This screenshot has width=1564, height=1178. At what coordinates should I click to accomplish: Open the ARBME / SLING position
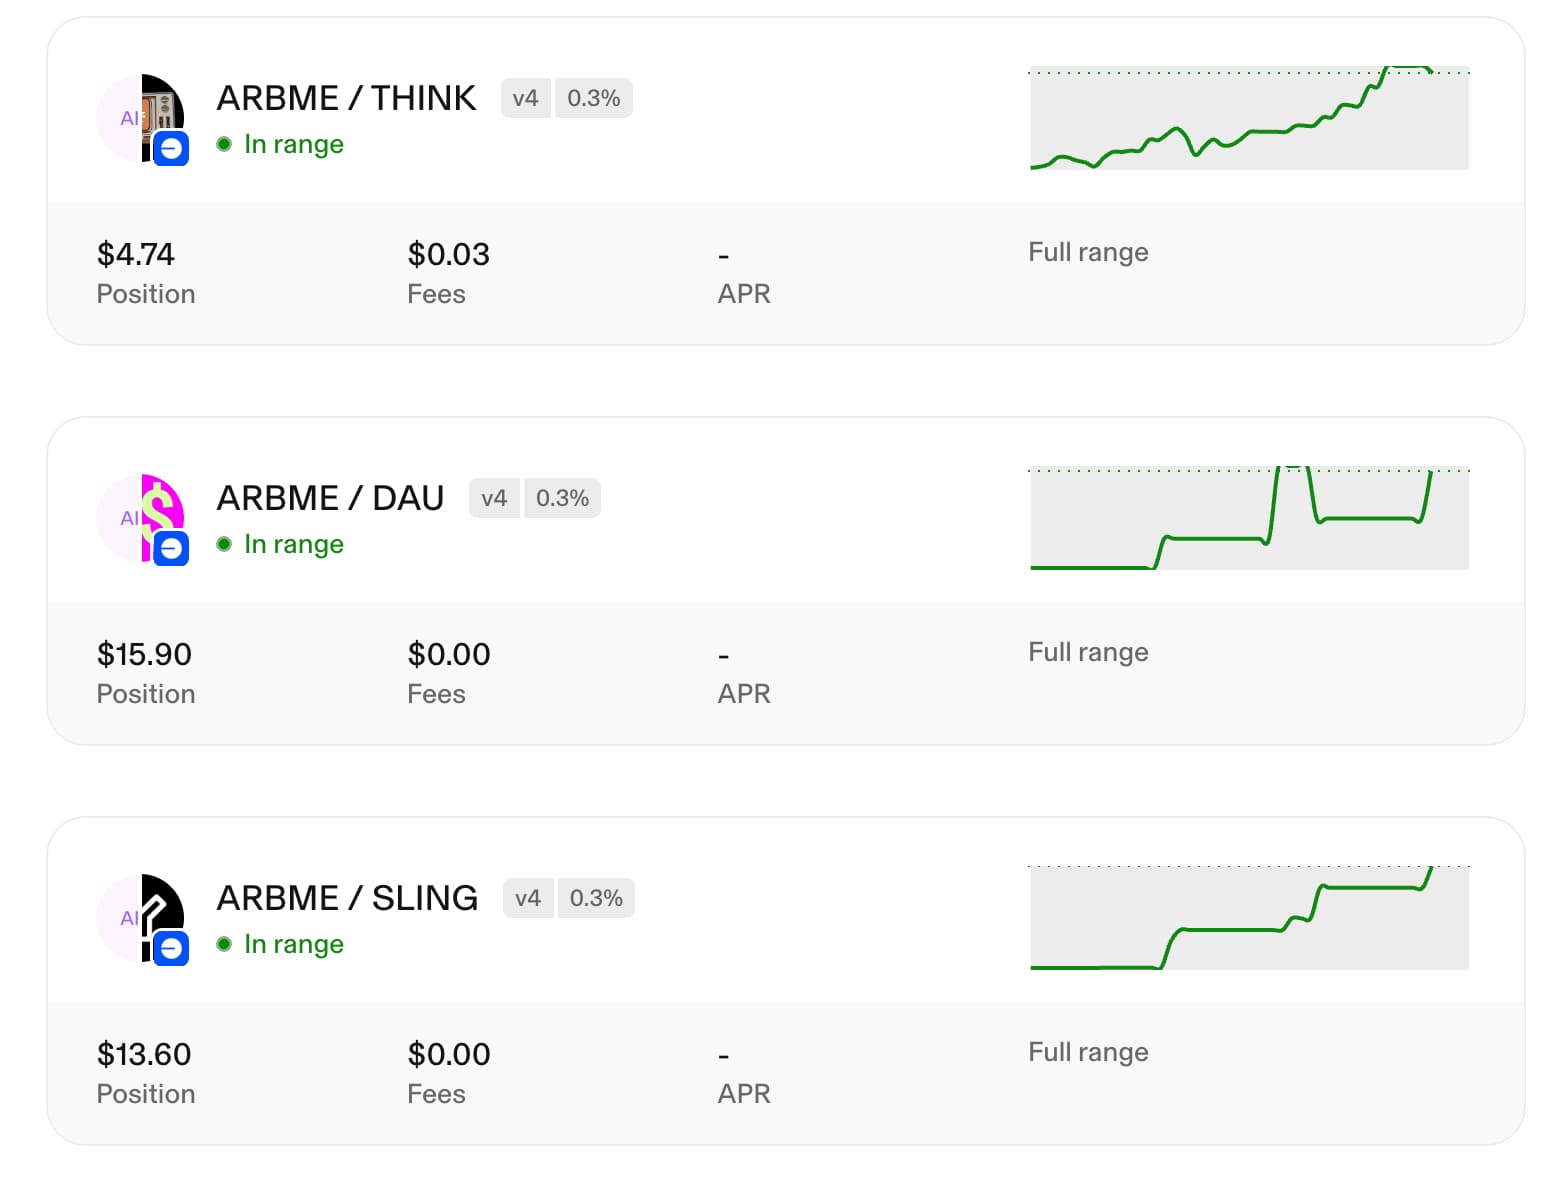coord(347,898)
